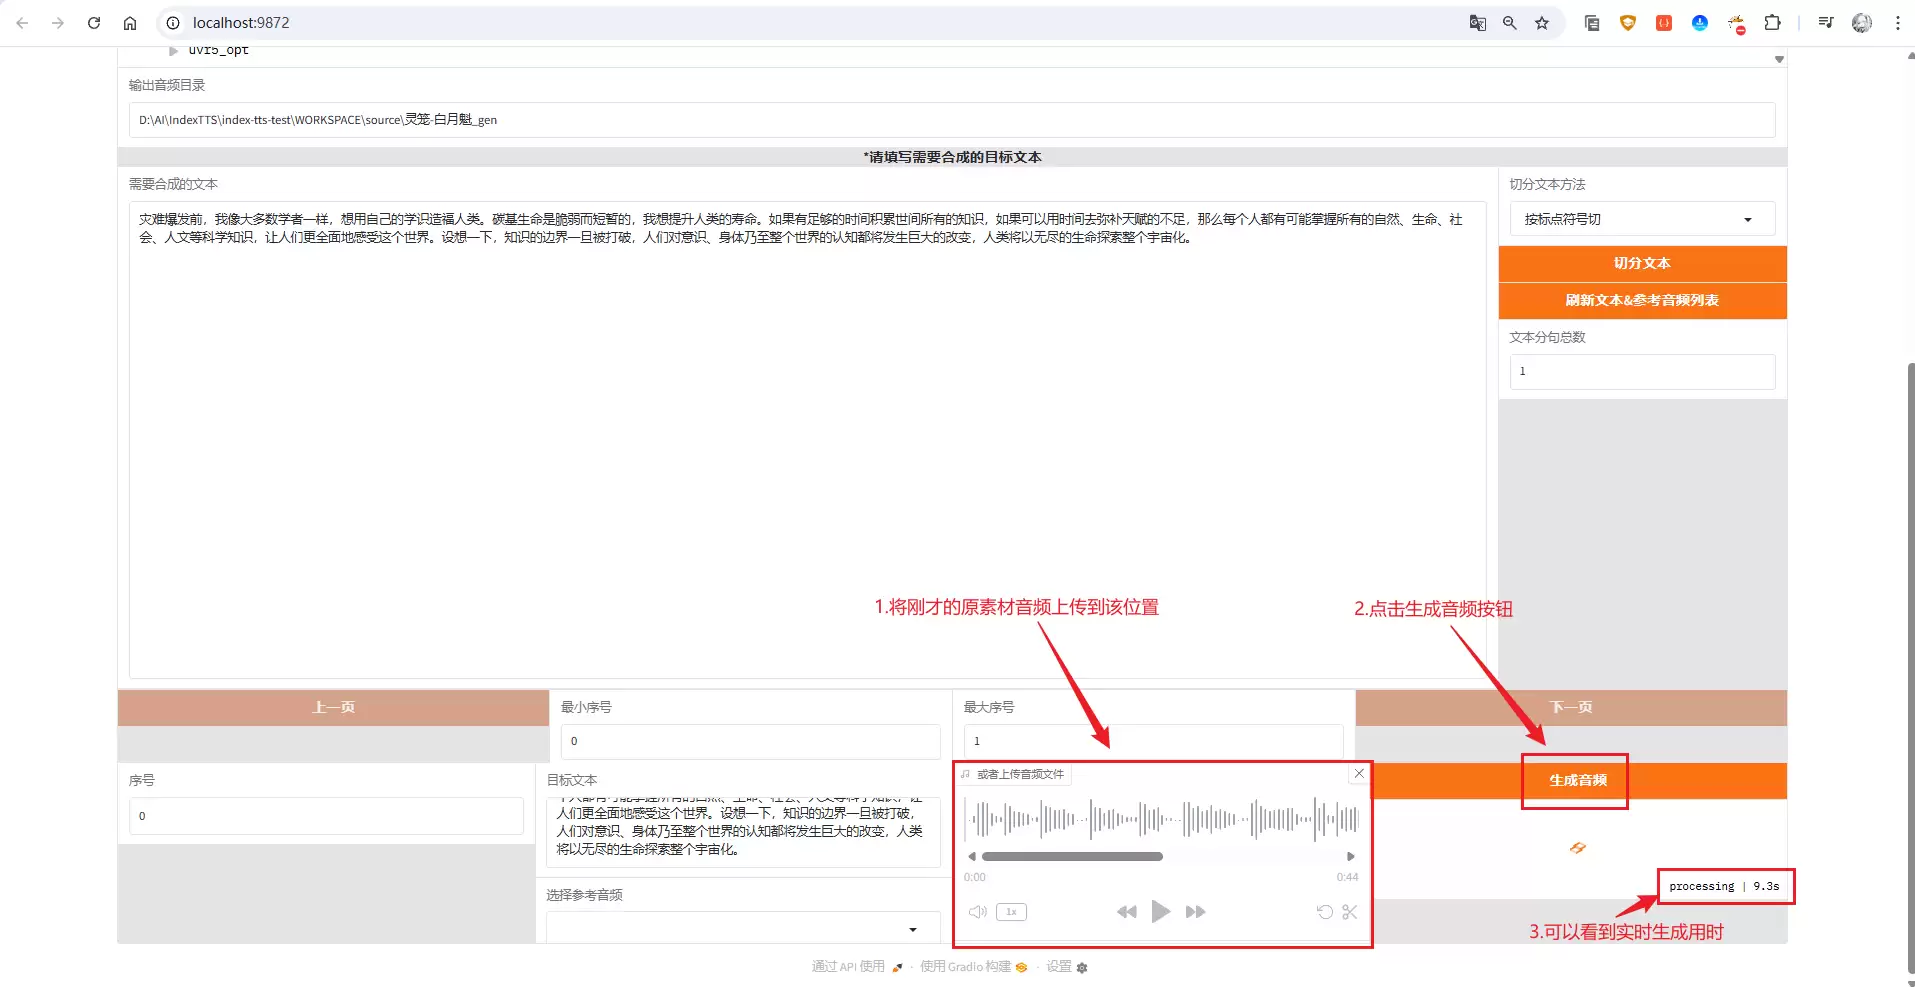The width and height of the screenshot is (1915, 987).
Task: Open the blocked-badge extension icon
Action: [1736, 24]
